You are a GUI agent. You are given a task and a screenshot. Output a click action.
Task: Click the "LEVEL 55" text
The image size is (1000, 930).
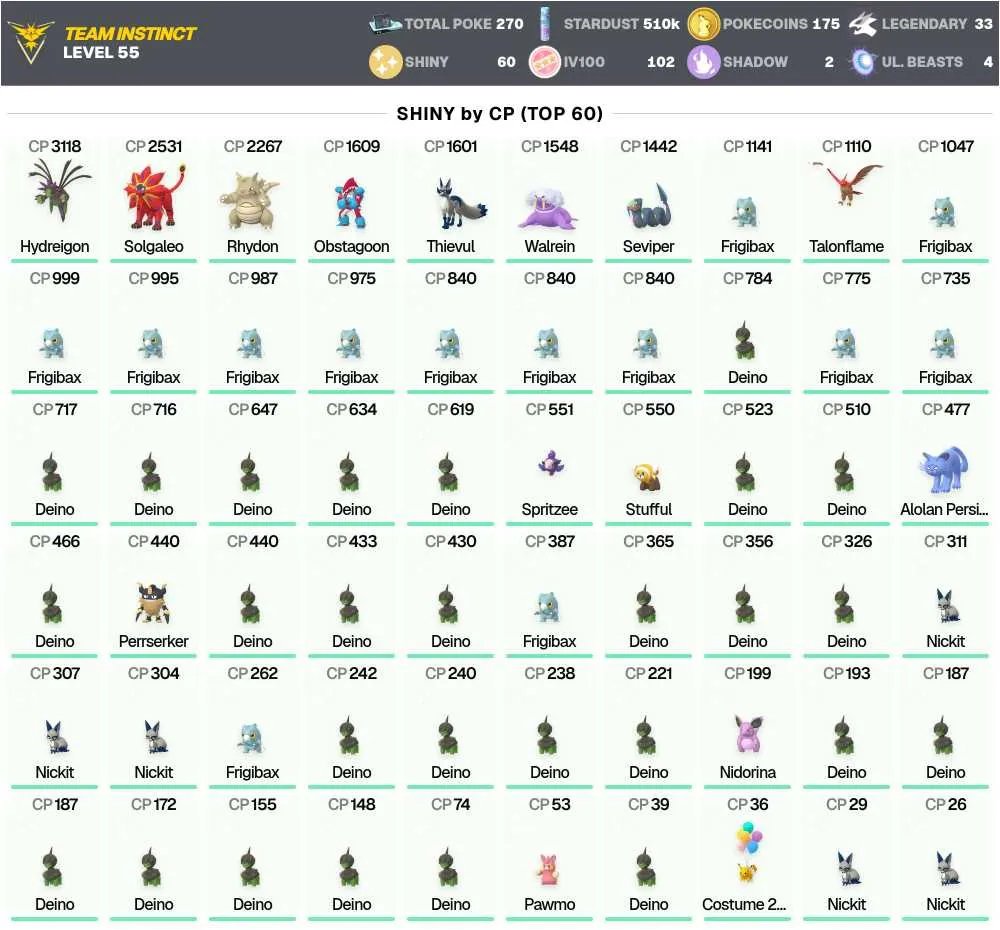point(101,52)
